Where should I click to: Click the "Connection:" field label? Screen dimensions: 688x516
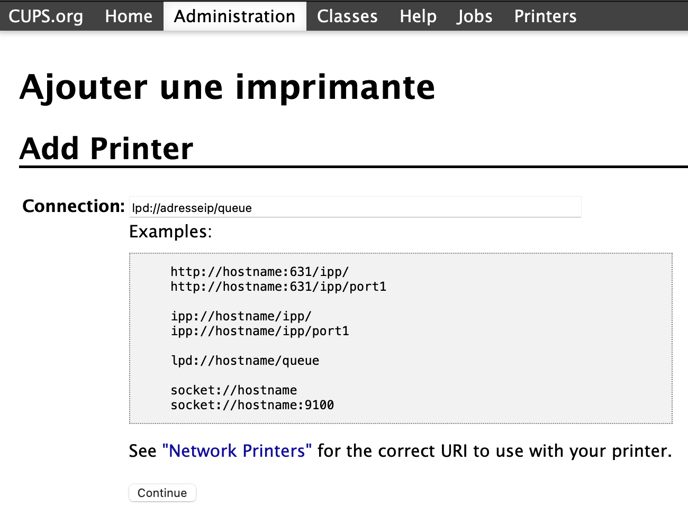tap(73, 206)
